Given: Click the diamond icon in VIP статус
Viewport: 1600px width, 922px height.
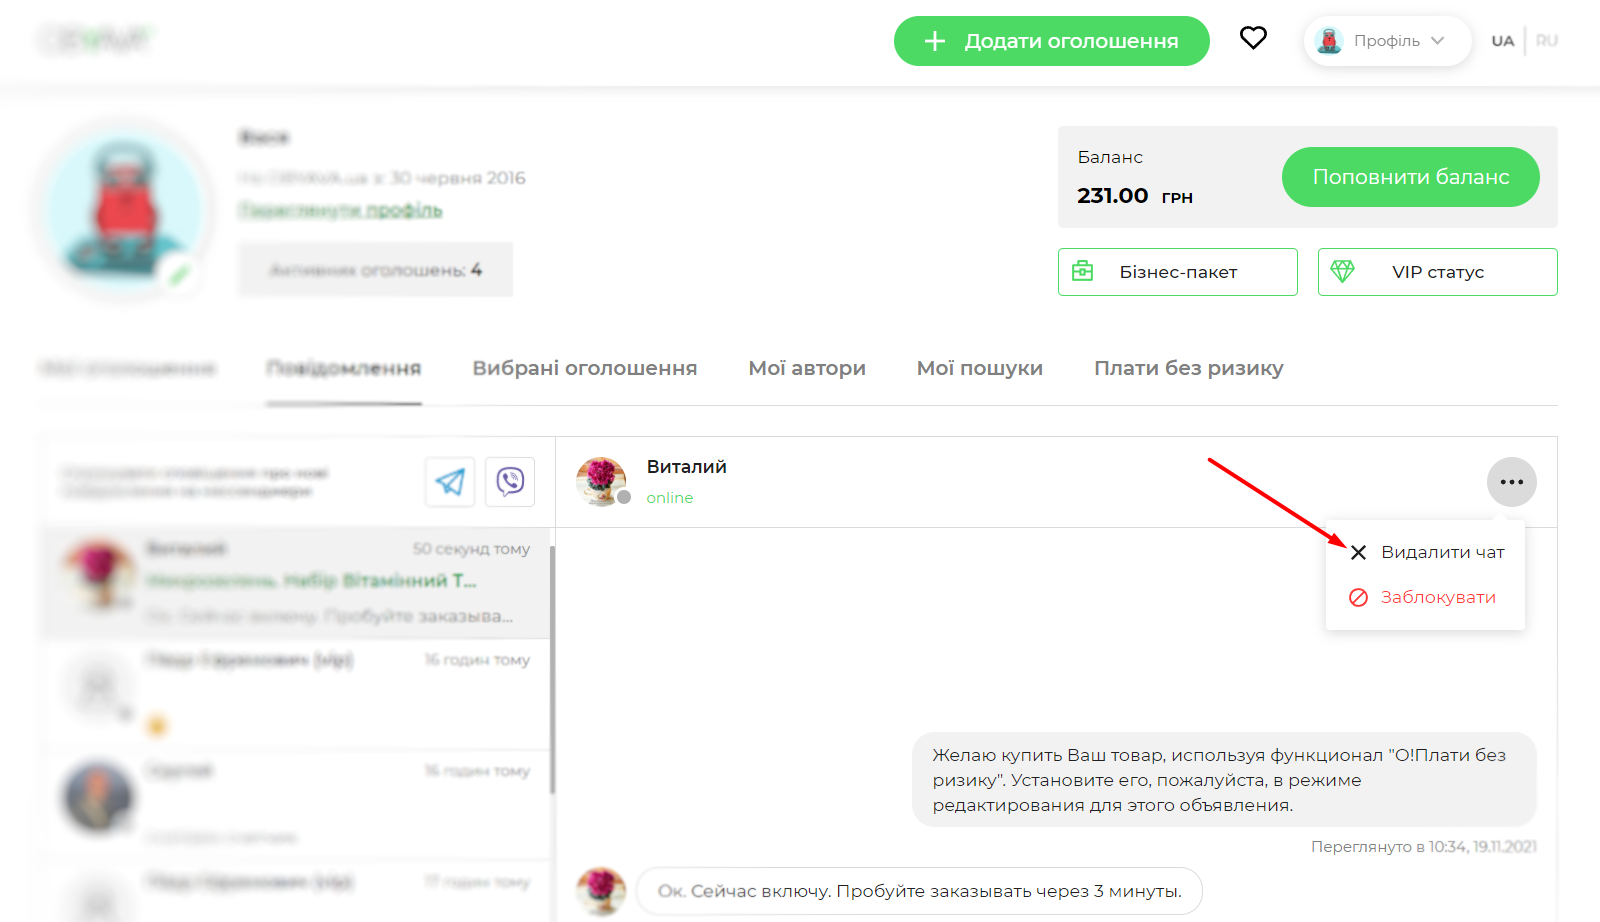Looking at the screenshot, I should point(1342,271).
